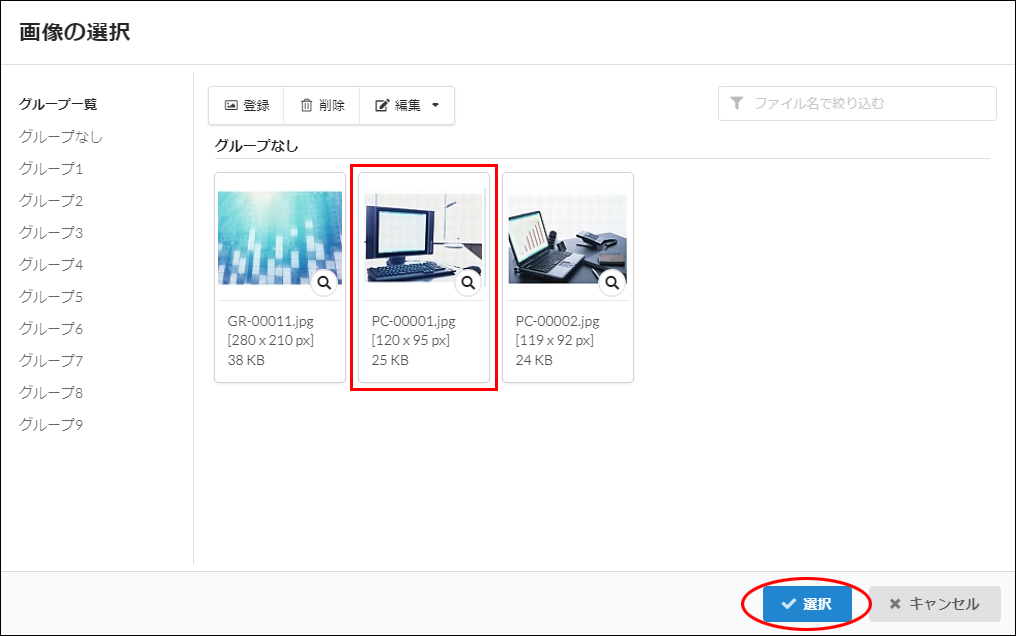The height and width of the screenshot is (636, 1016).
Task: Confirm with the blue 選択 button
Action: pos(807,604)
